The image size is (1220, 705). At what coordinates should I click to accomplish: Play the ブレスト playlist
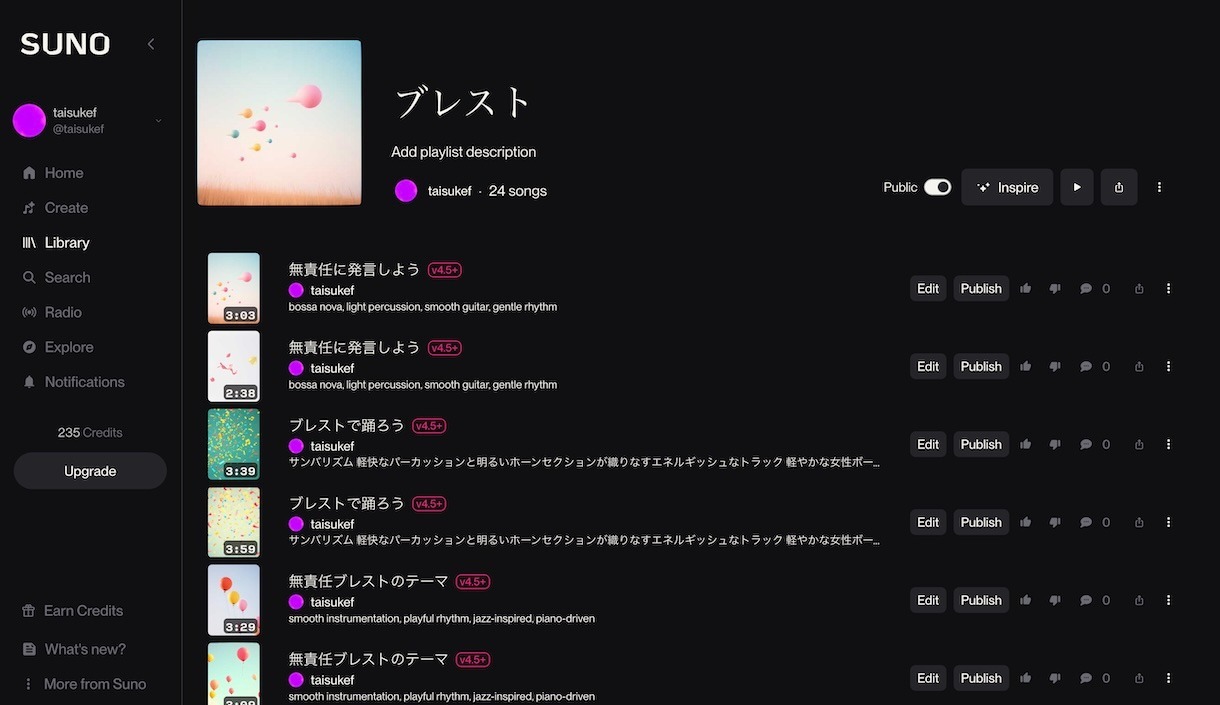[x=1077, y=187]
